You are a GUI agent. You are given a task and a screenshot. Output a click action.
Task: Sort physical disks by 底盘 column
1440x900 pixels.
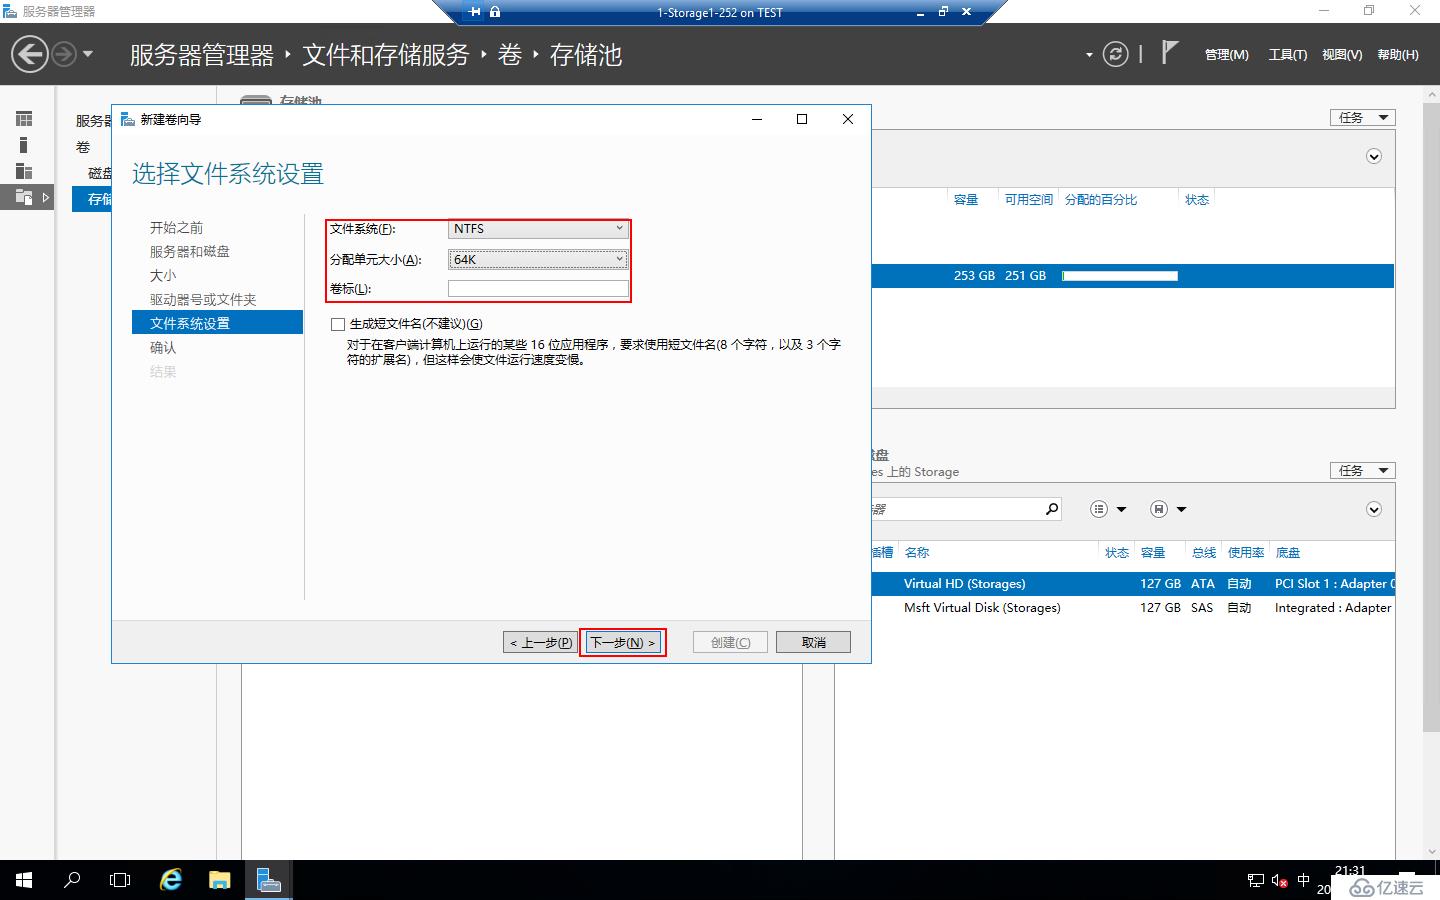tap(1288, 553)
